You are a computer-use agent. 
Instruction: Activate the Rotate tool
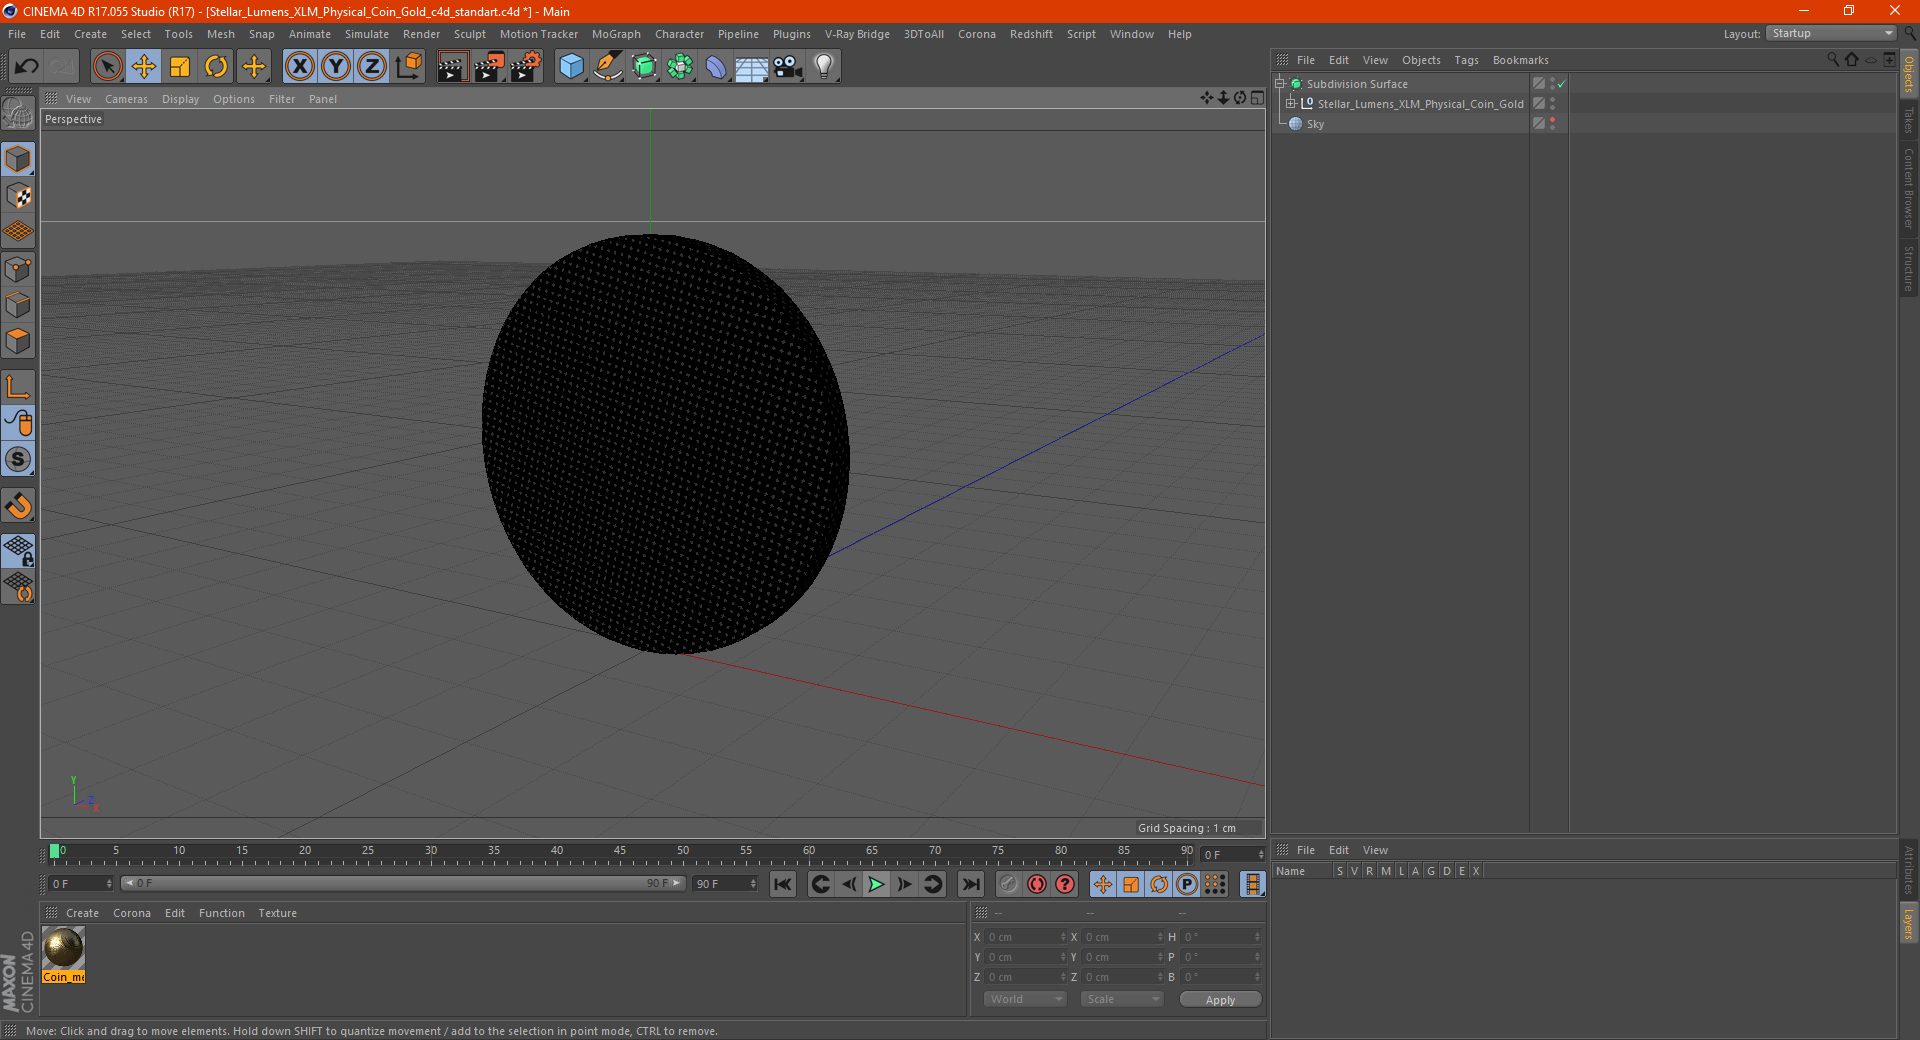[x=216, y=67]
